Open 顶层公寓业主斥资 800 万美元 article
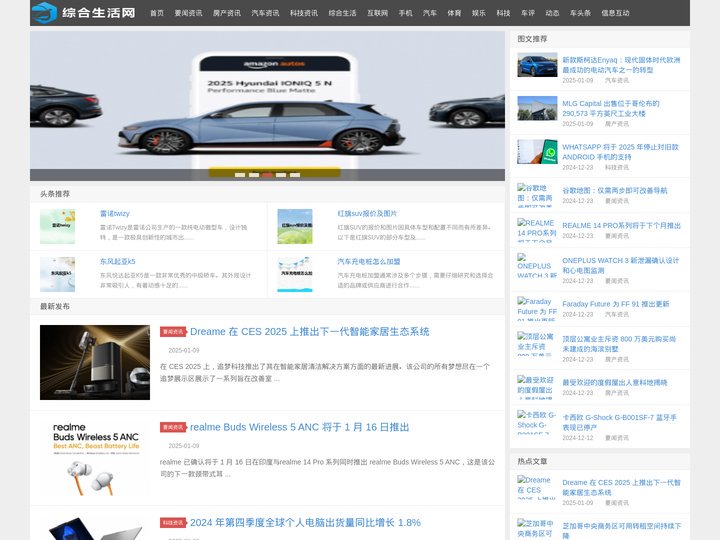 [619, 344]
